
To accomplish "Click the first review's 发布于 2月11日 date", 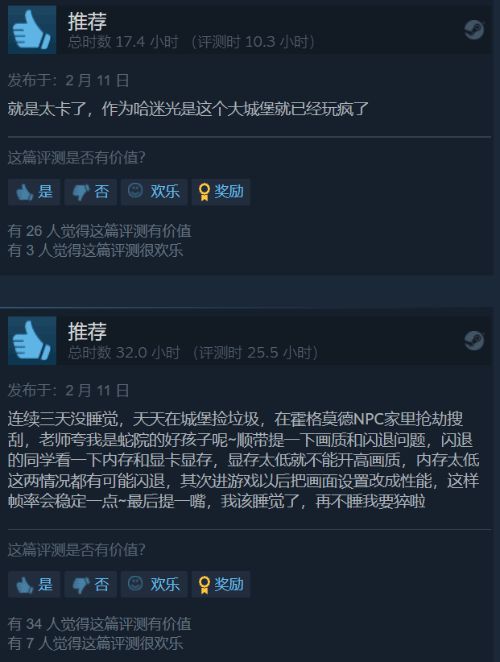I will pos(68,80).
